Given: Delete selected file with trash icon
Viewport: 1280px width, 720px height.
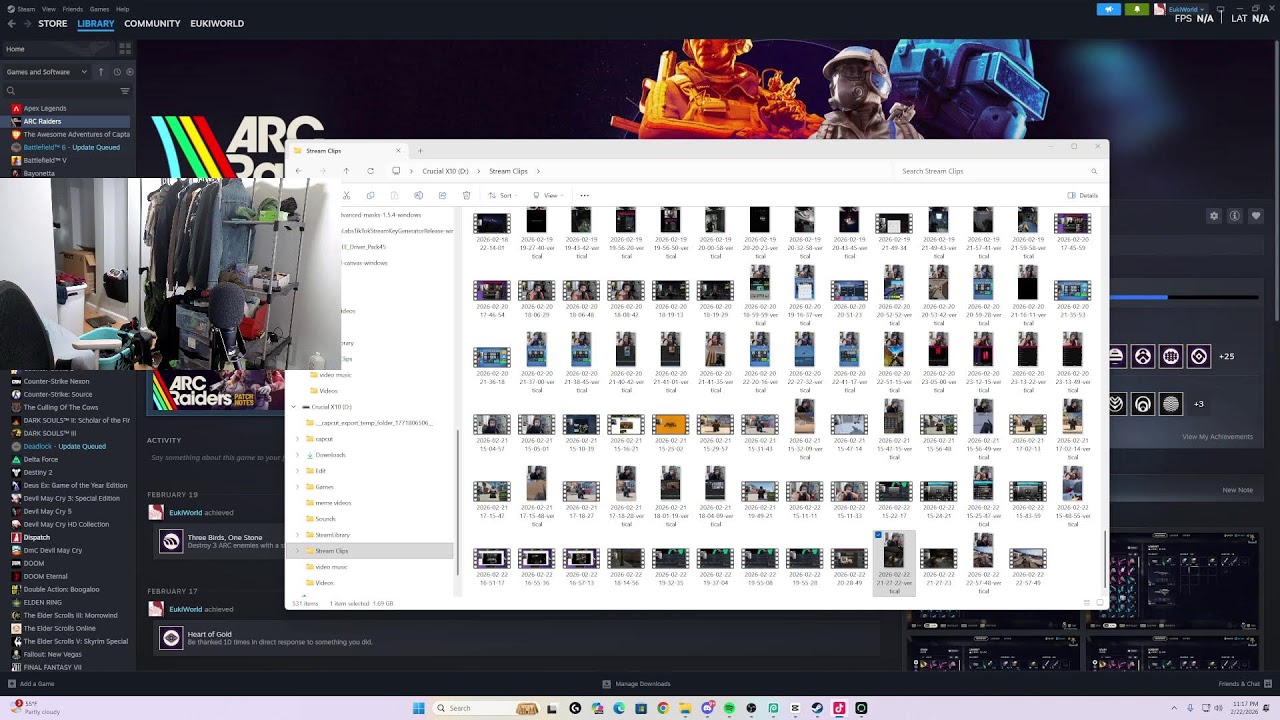Looking at the screenshot, I should (x=466, y=196).
